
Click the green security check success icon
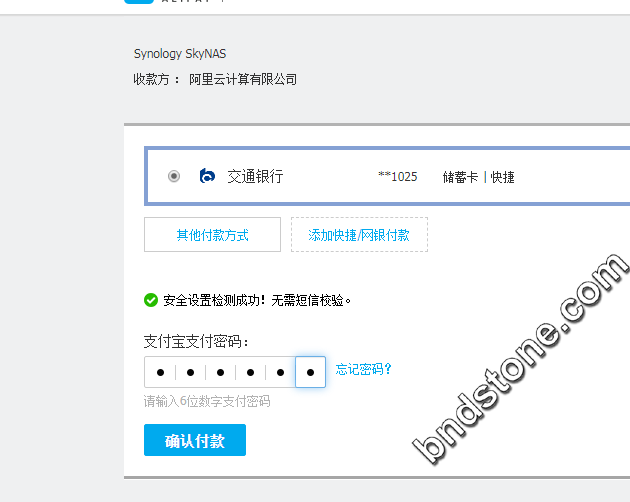151,300
